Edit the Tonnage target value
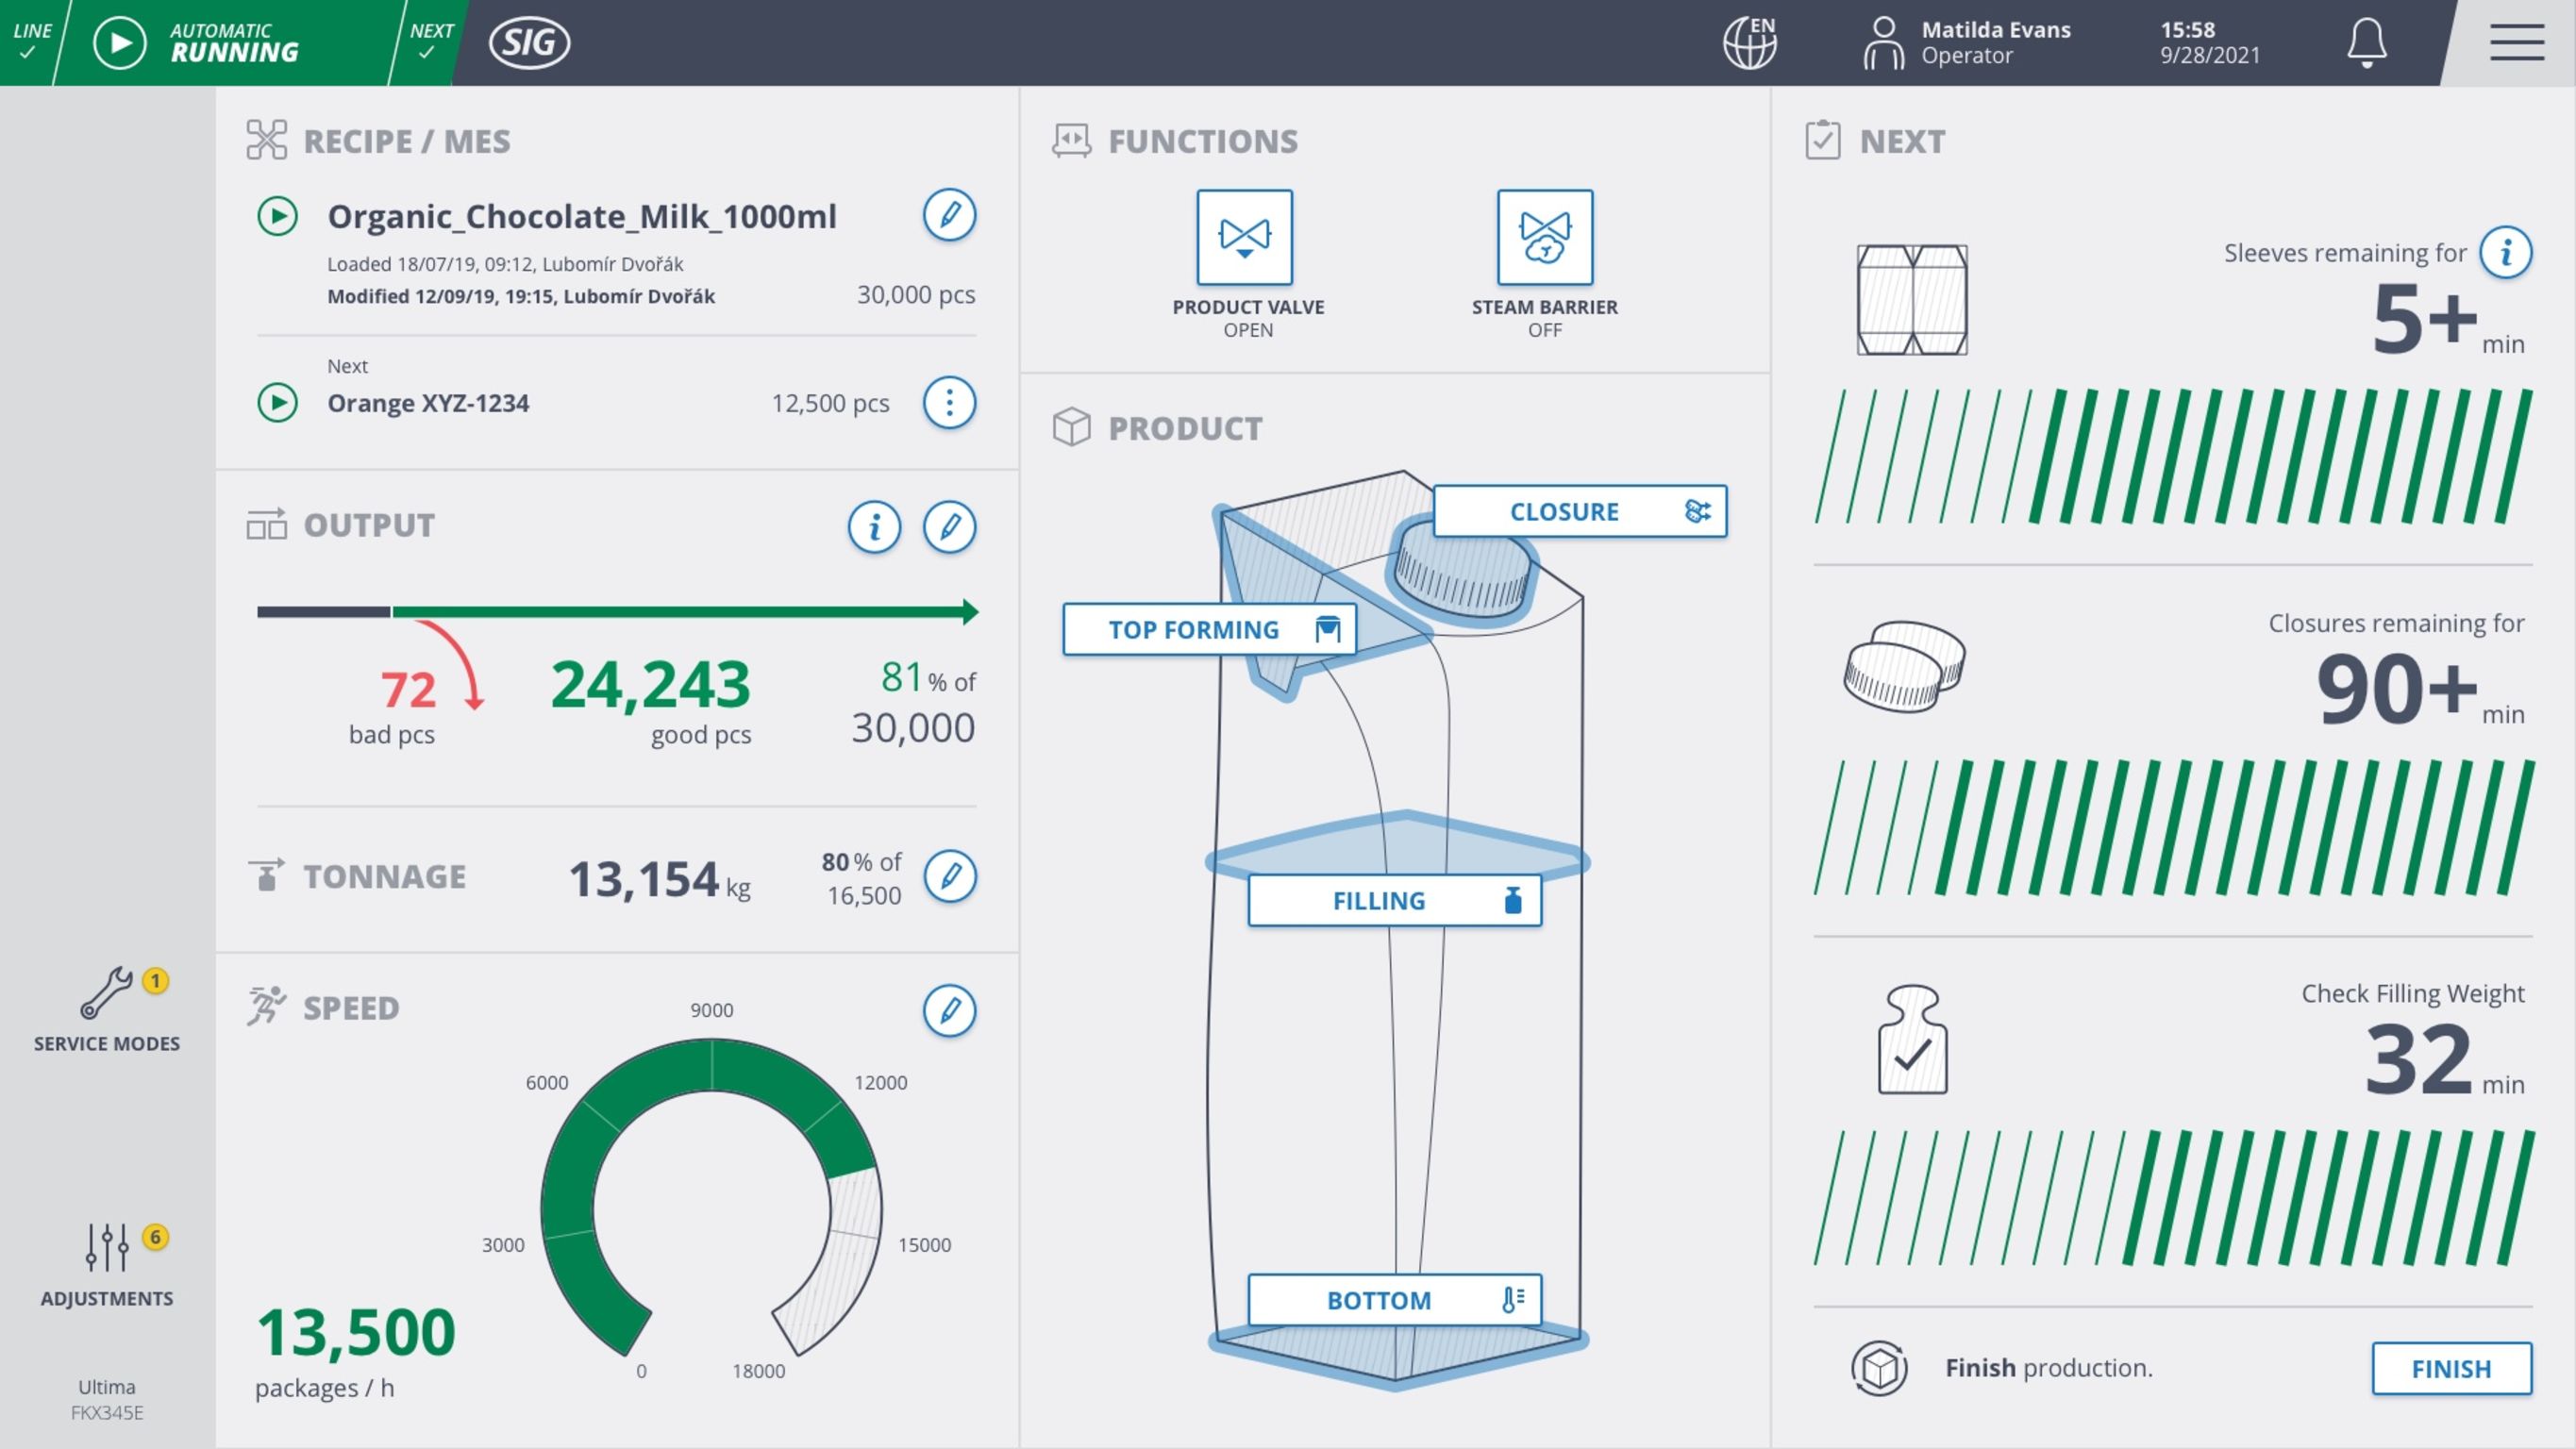2576x1449 pixels. (x=952, y=877)
